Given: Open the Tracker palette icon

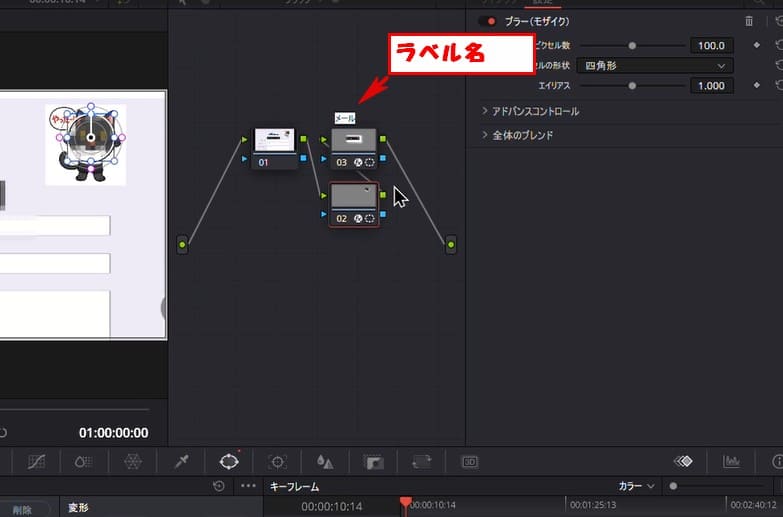Looking at the screenshot, I should coord(278,461).
